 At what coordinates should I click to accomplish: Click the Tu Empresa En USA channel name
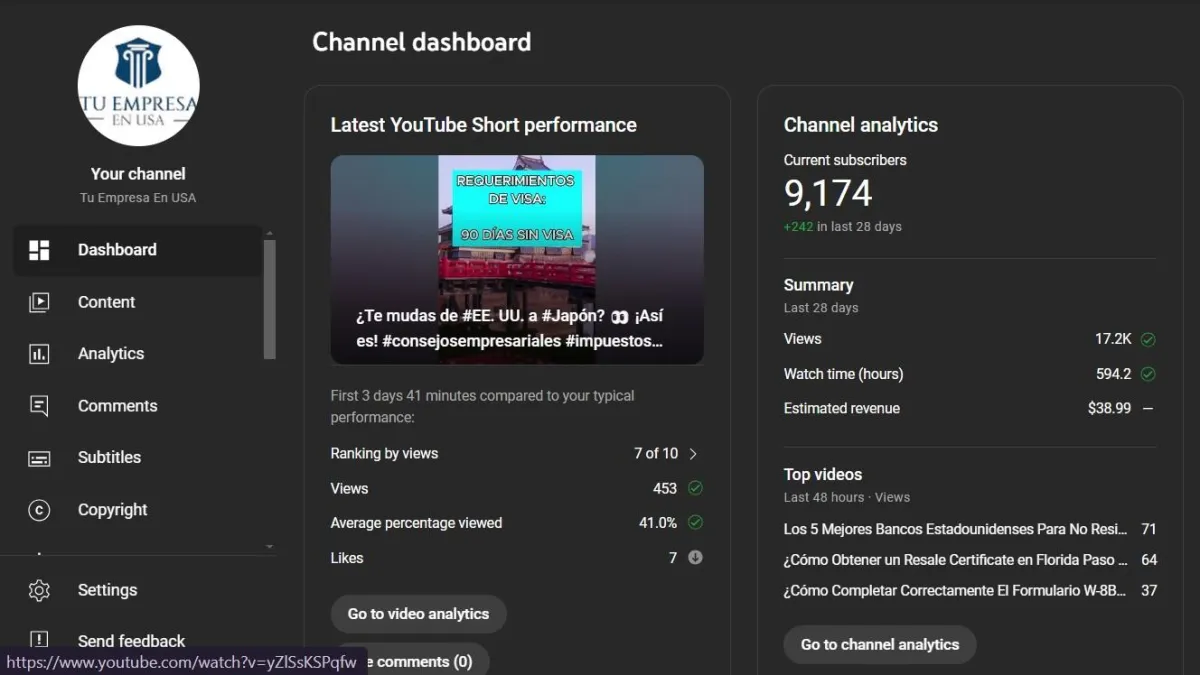(138, 198)
